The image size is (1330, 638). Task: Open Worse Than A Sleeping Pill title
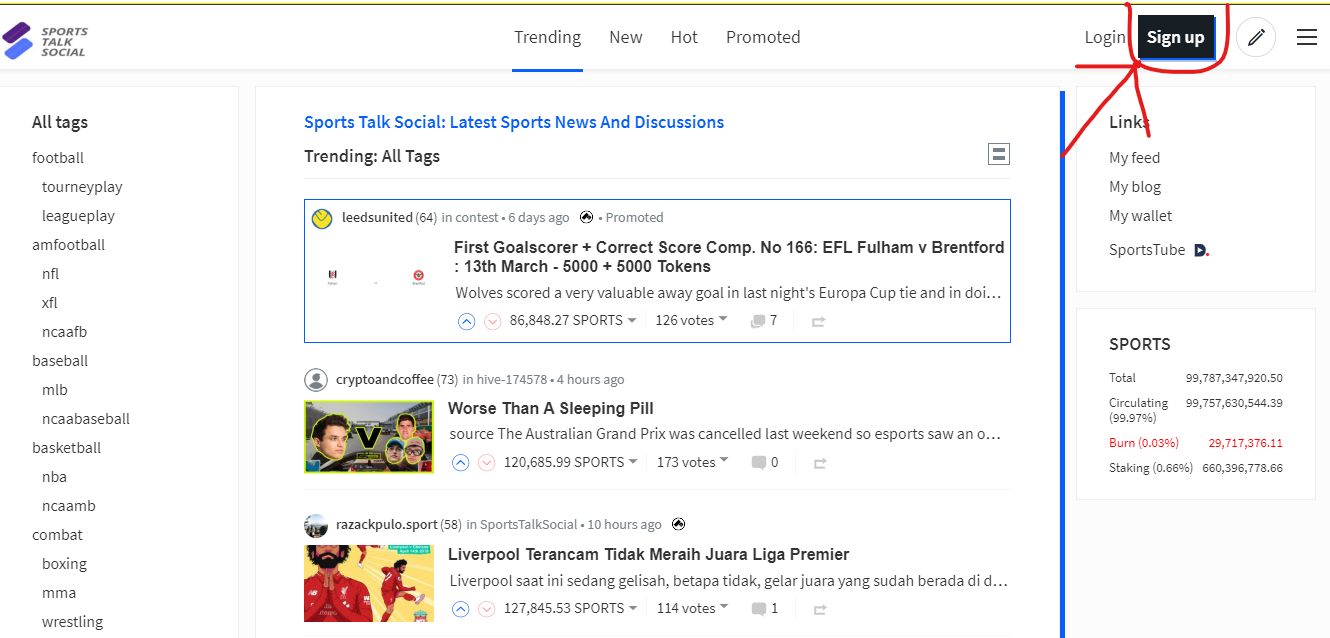click(551, 408)
